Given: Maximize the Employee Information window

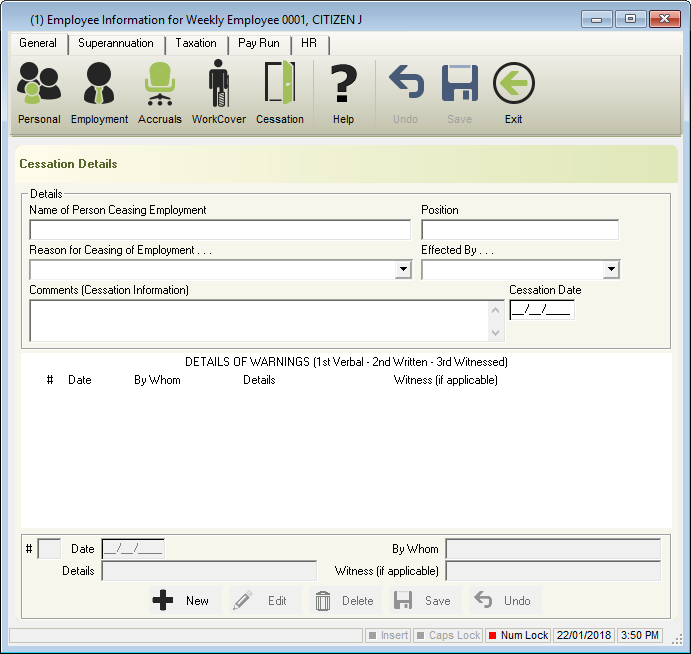Looking at the screenshot, I should (x=630, y=19).
